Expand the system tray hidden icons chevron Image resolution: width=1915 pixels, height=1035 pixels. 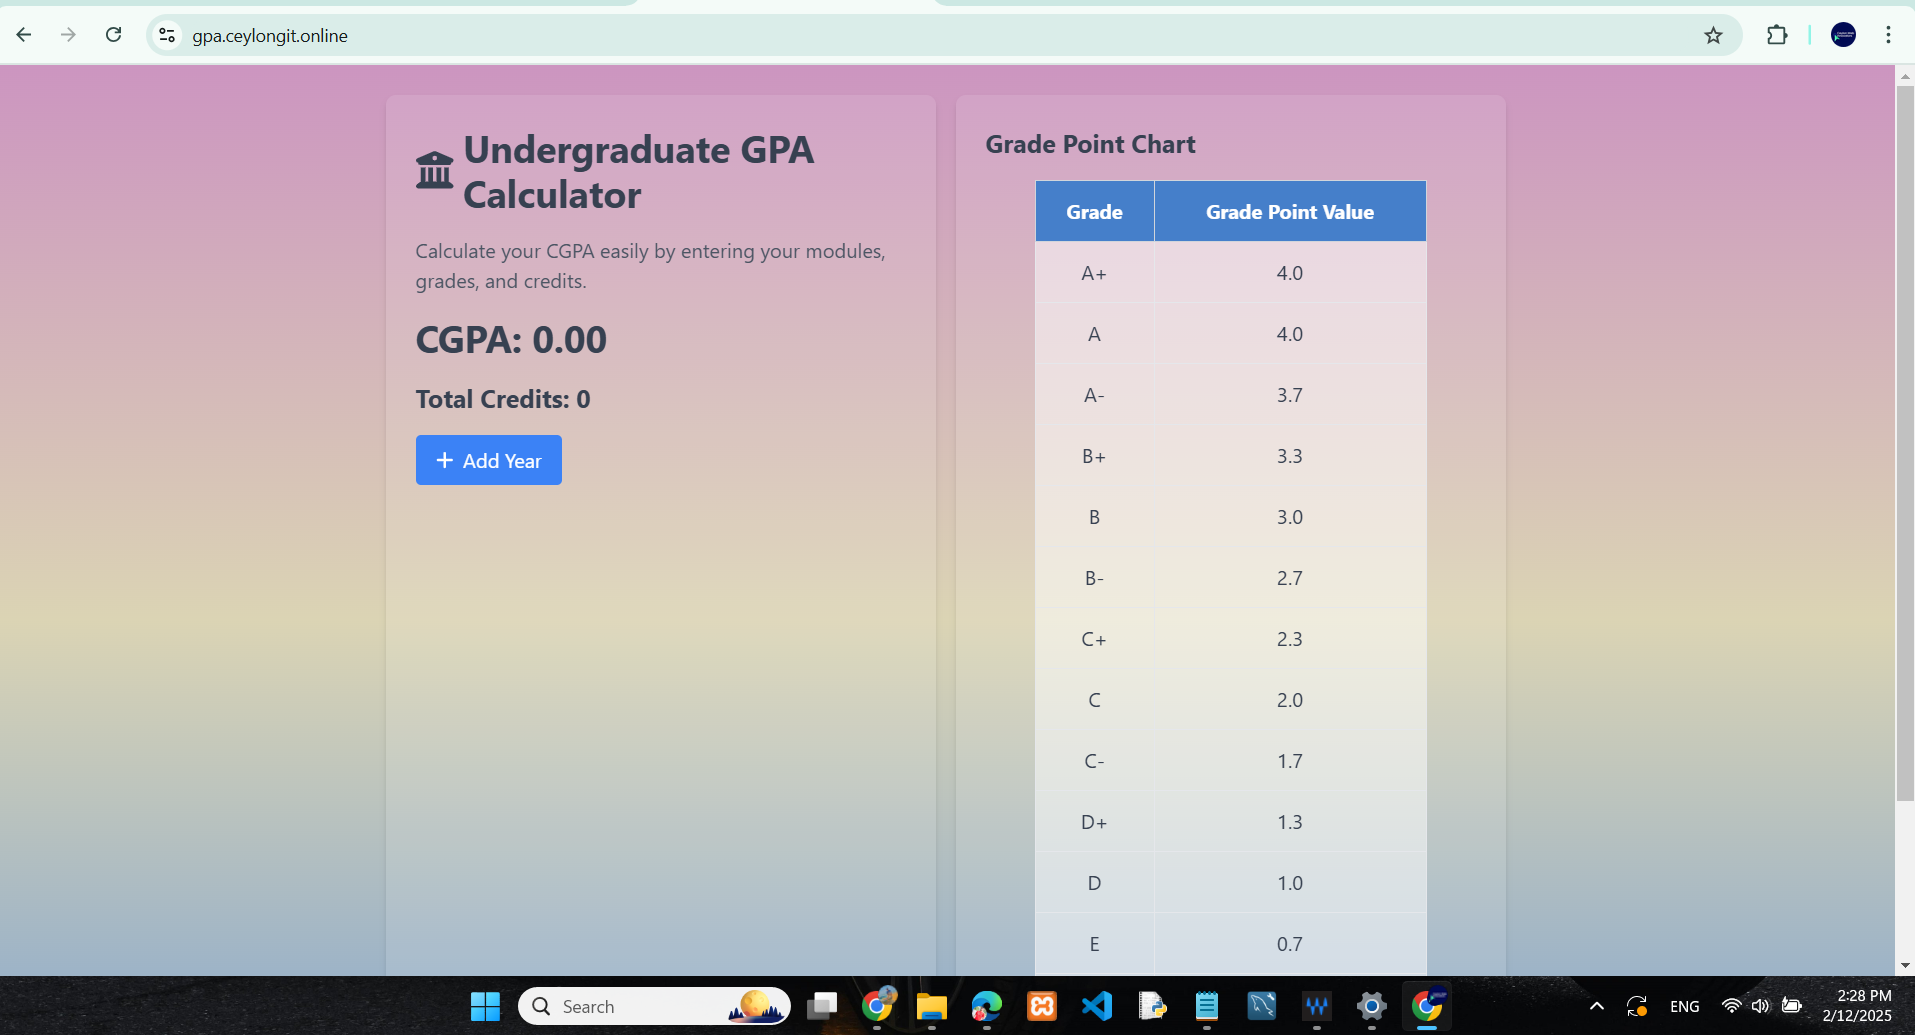click(1597, 1006)
